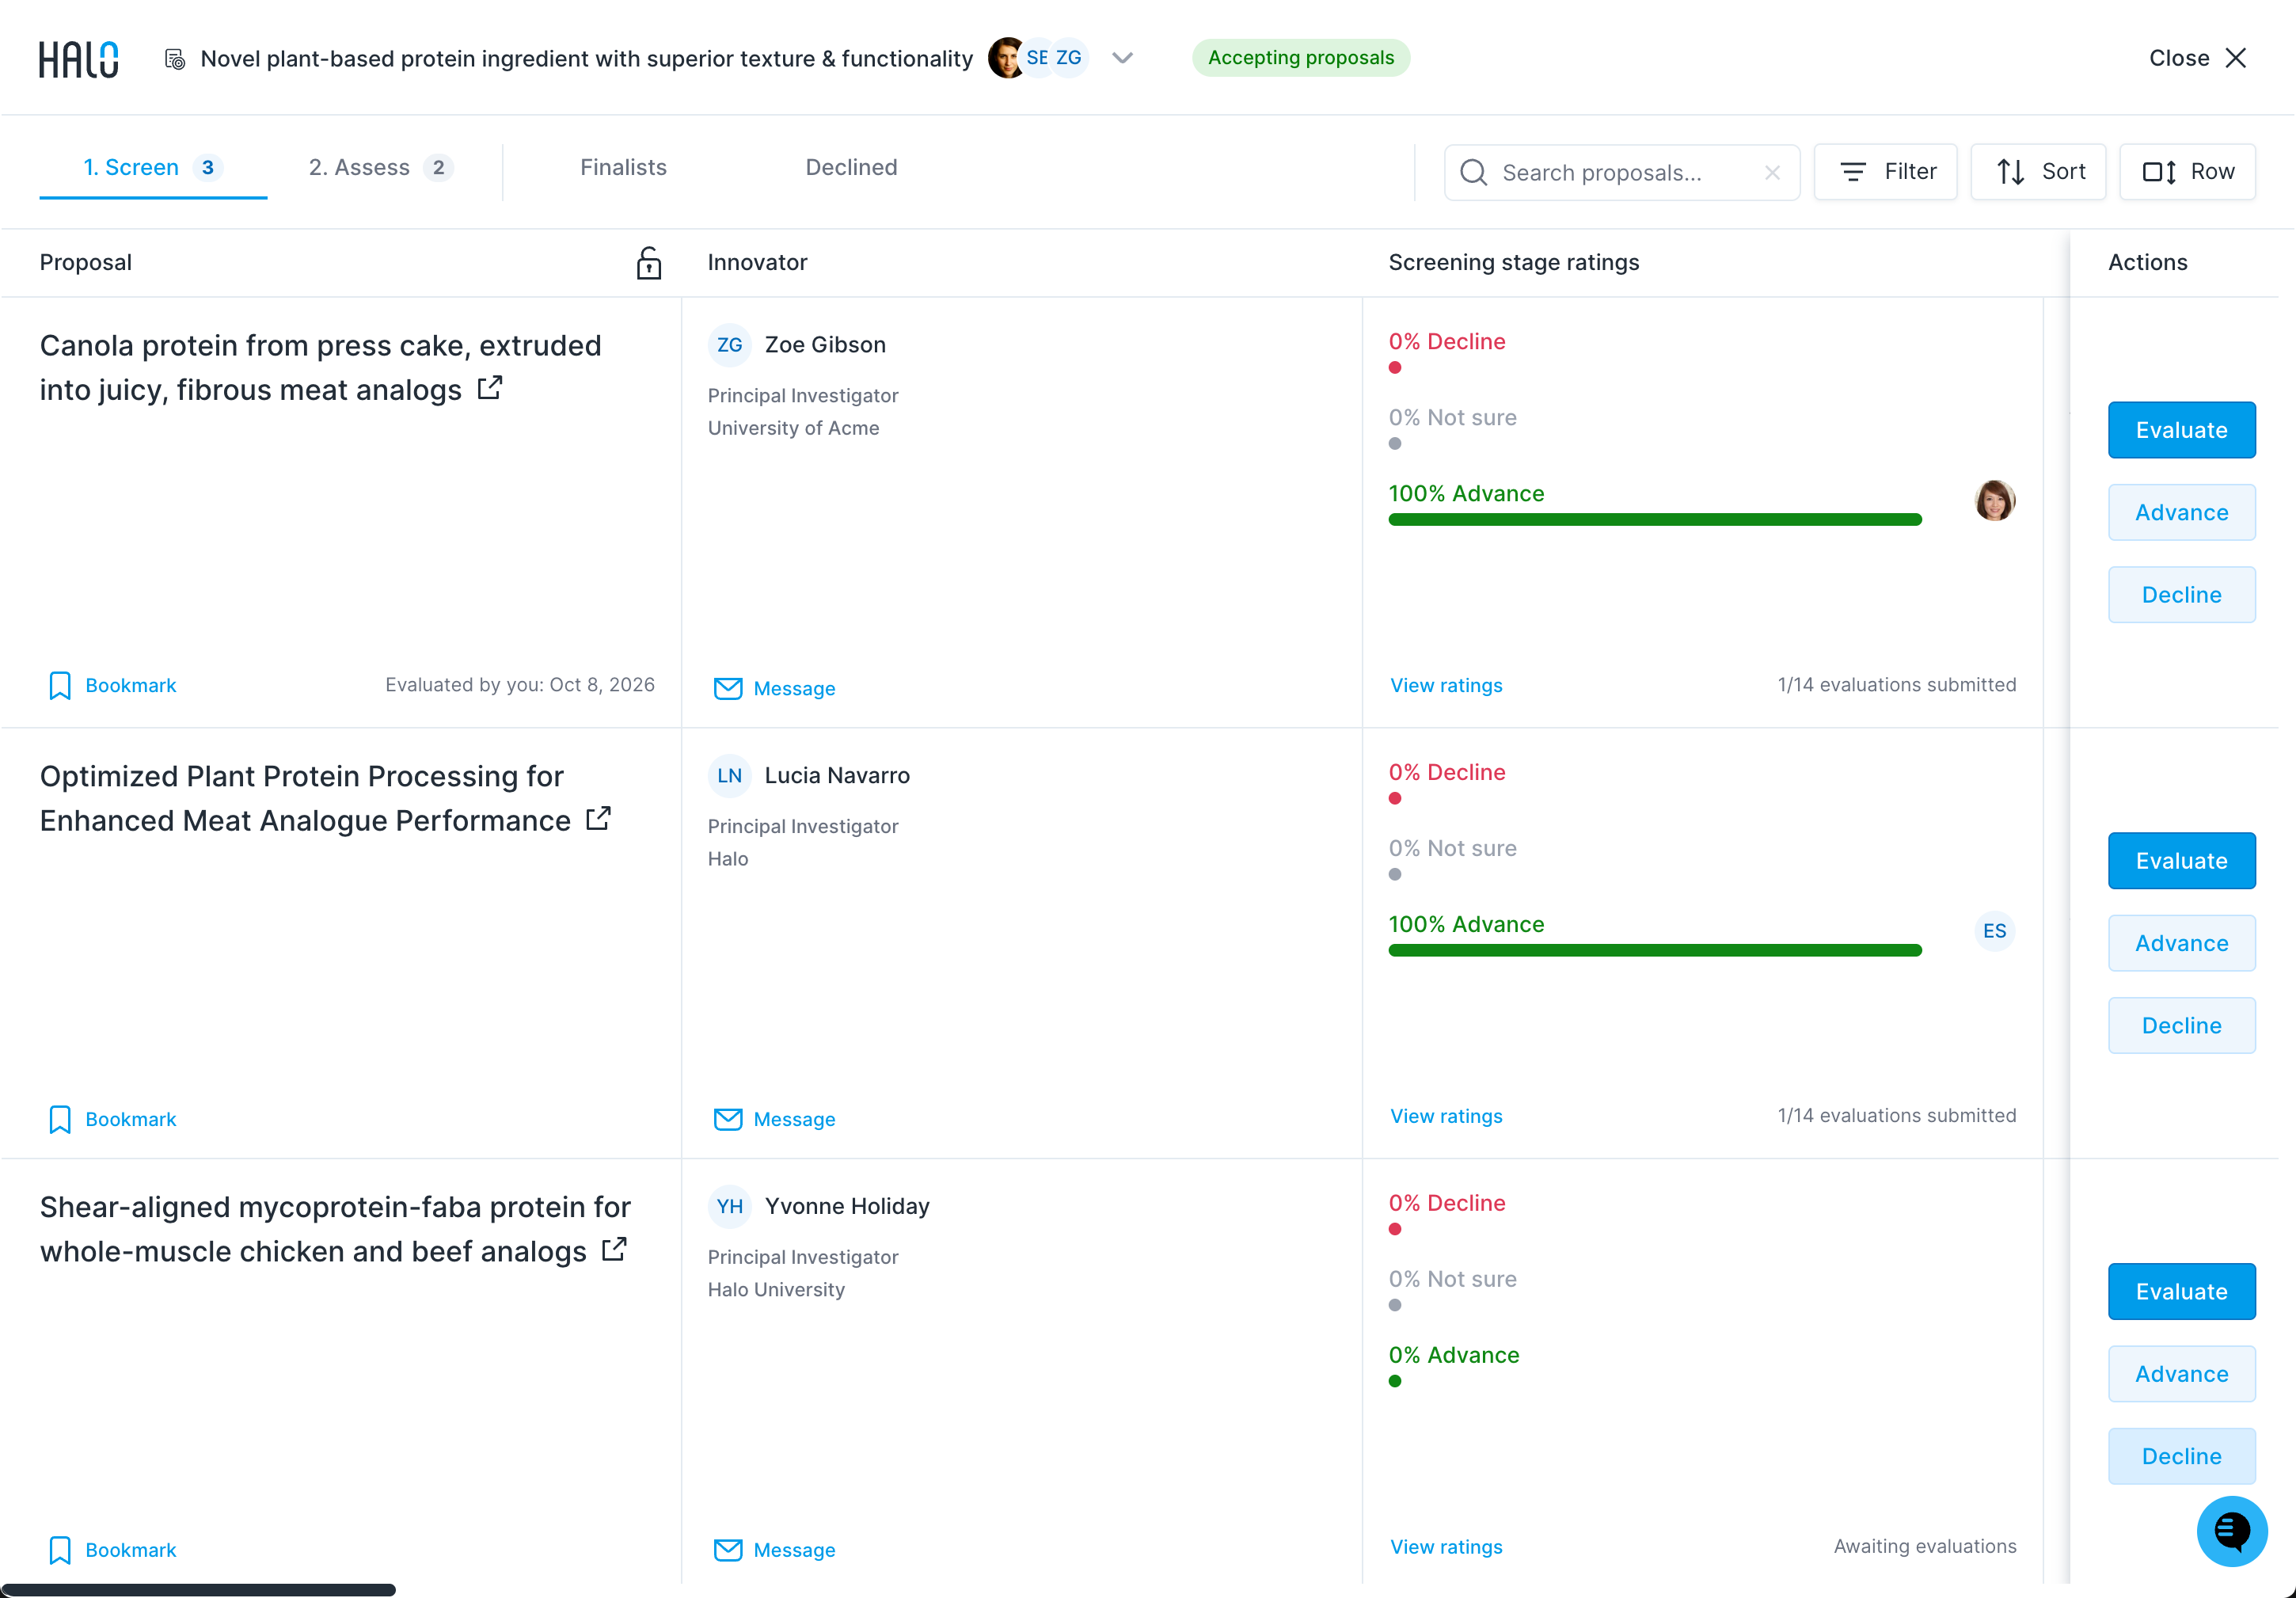Viewport: 2296px width, 1598px height.
Task: Open the chat support bubble
Action: 2231,1531
